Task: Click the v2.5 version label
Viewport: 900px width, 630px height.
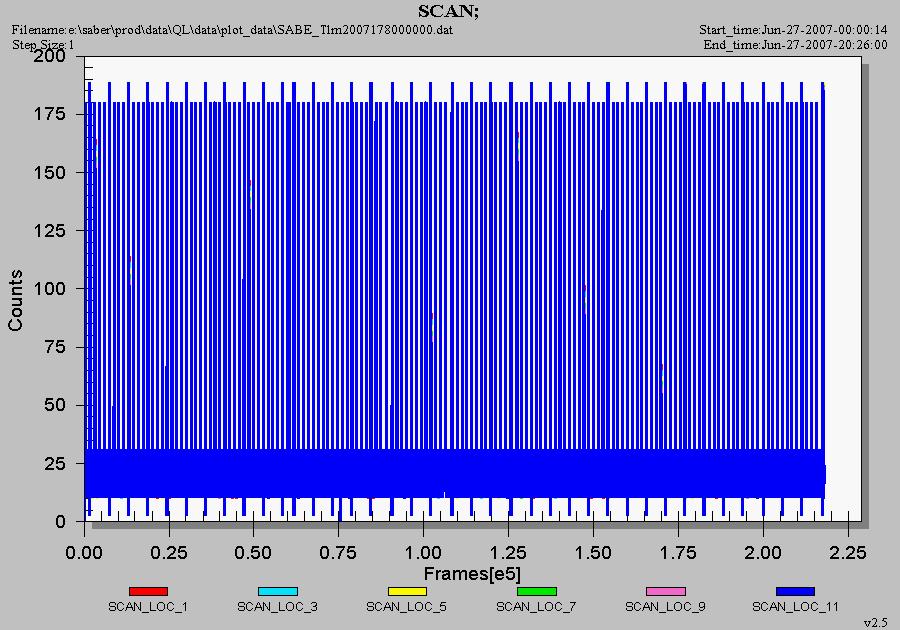Action: point(875,622)
